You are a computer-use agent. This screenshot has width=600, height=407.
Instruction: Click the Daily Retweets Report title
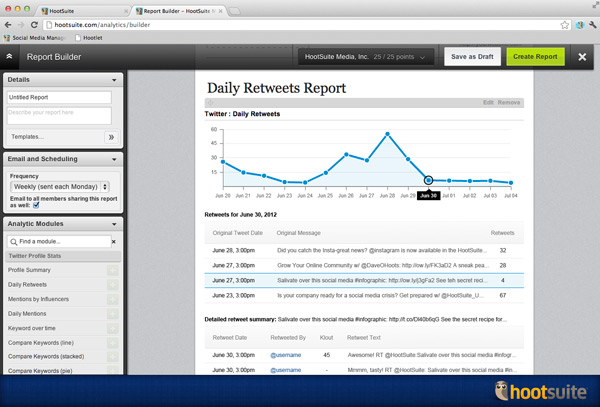[x=276, y=88]
